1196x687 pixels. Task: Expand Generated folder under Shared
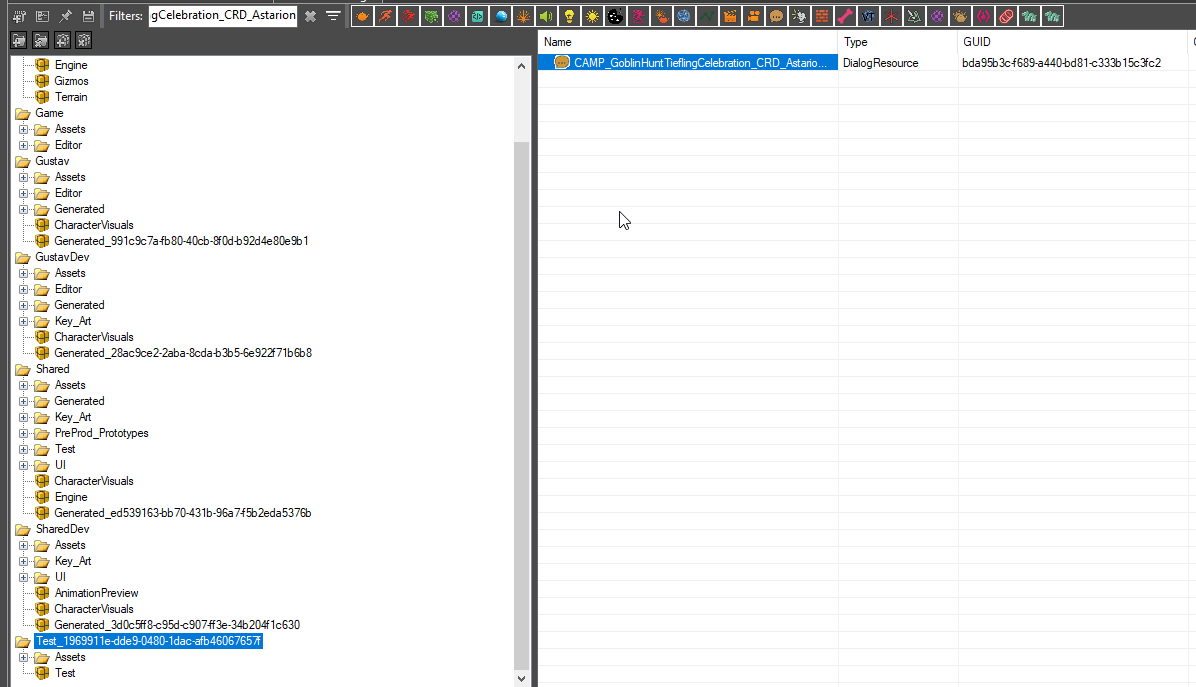(x=24, y=402)
